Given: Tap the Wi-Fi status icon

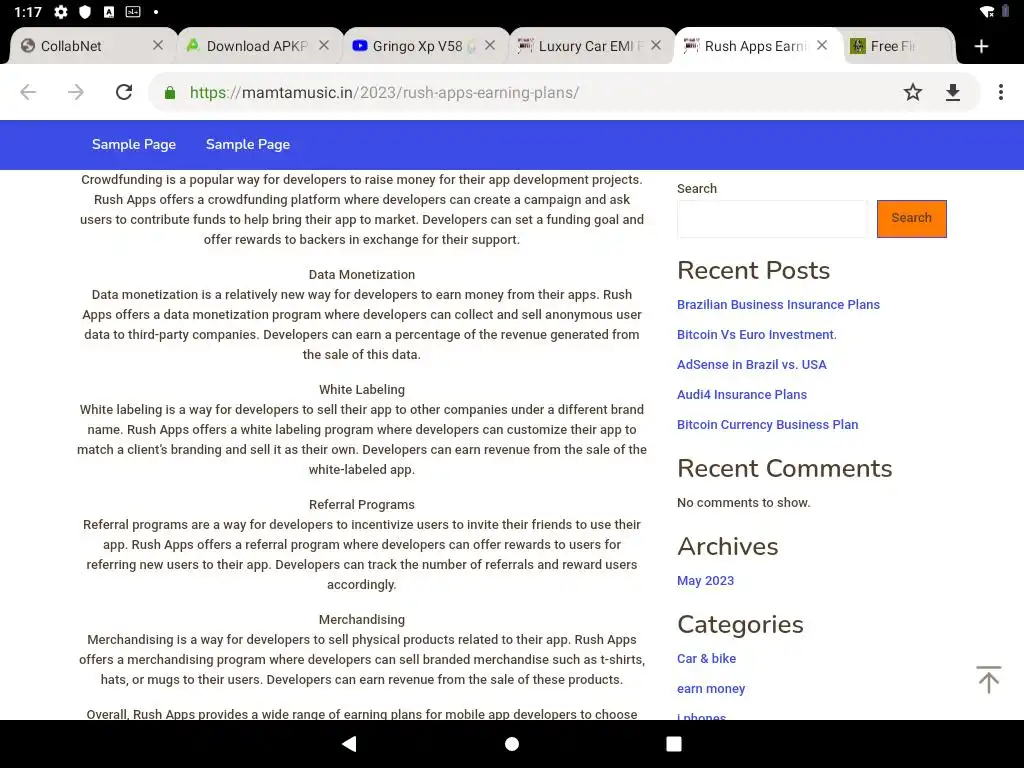Looking at the screenshot, I should (987, 12).
